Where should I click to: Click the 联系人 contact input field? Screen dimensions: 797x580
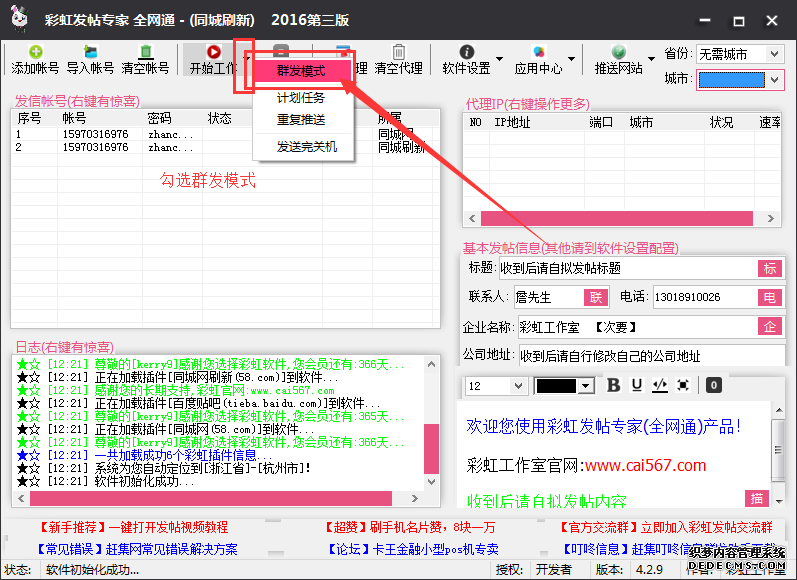tap(549, 297)
